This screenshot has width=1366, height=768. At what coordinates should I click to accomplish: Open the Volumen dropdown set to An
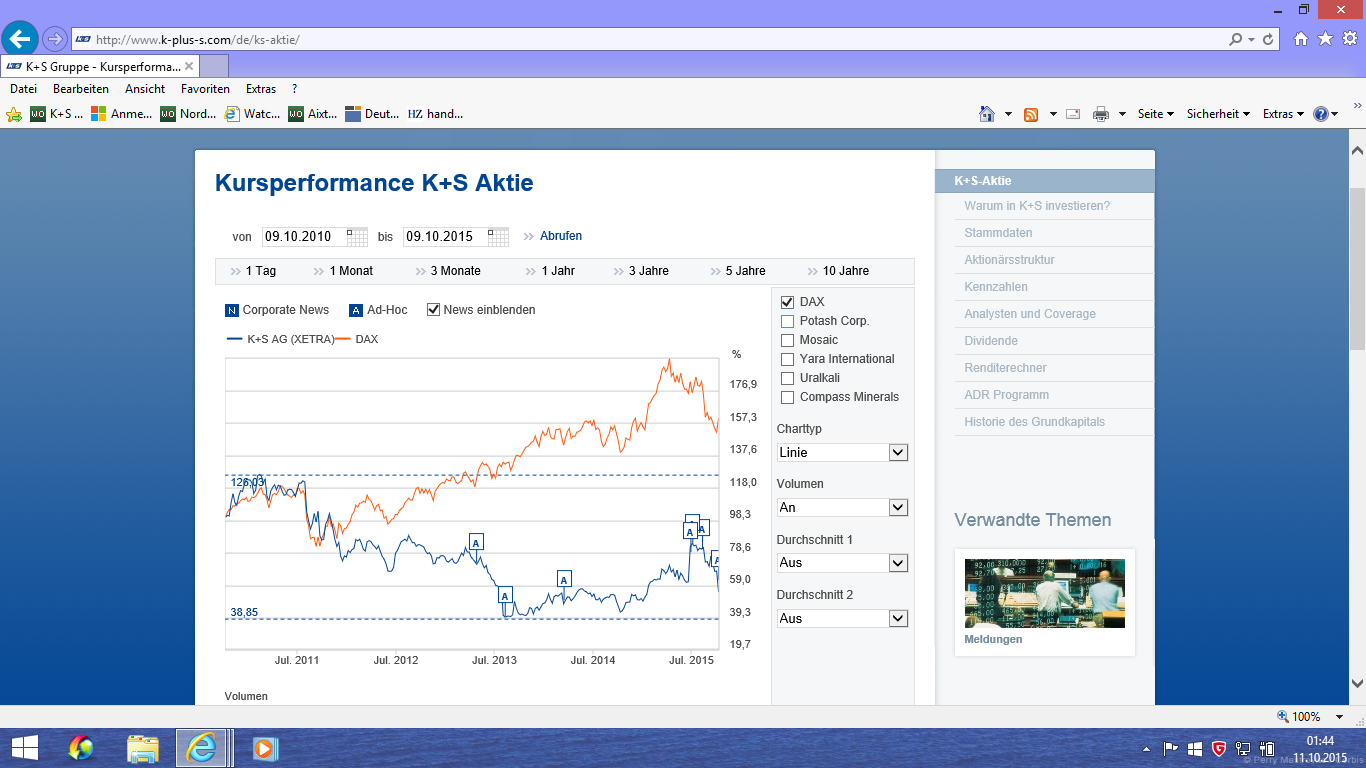(842, 507)
